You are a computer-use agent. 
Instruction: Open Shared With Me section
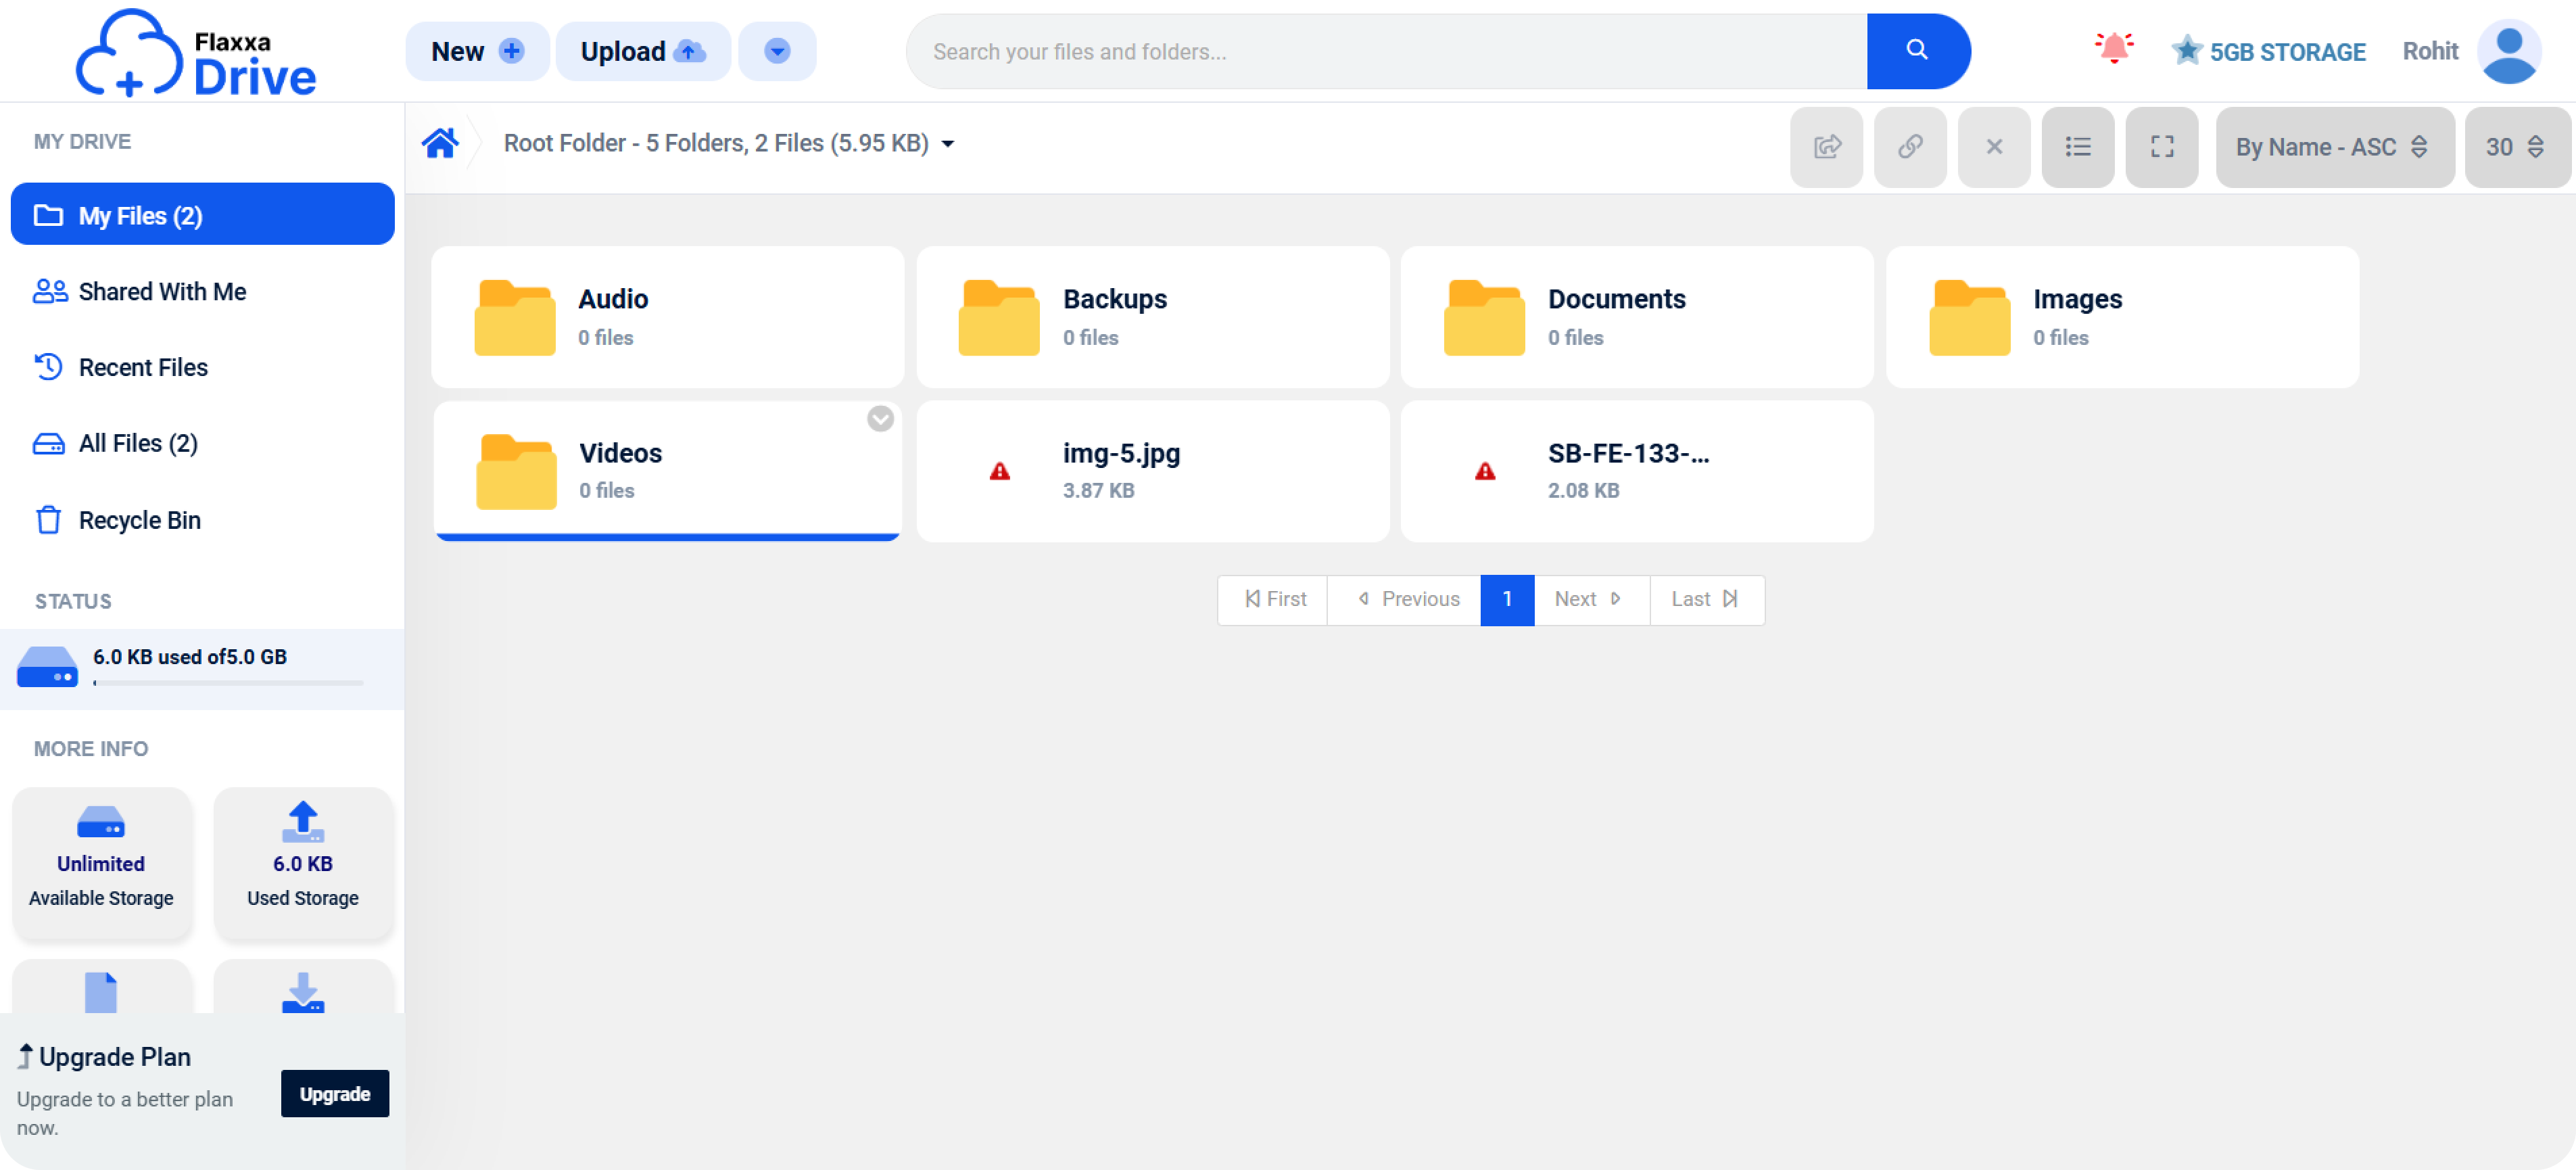click(162, 292)
